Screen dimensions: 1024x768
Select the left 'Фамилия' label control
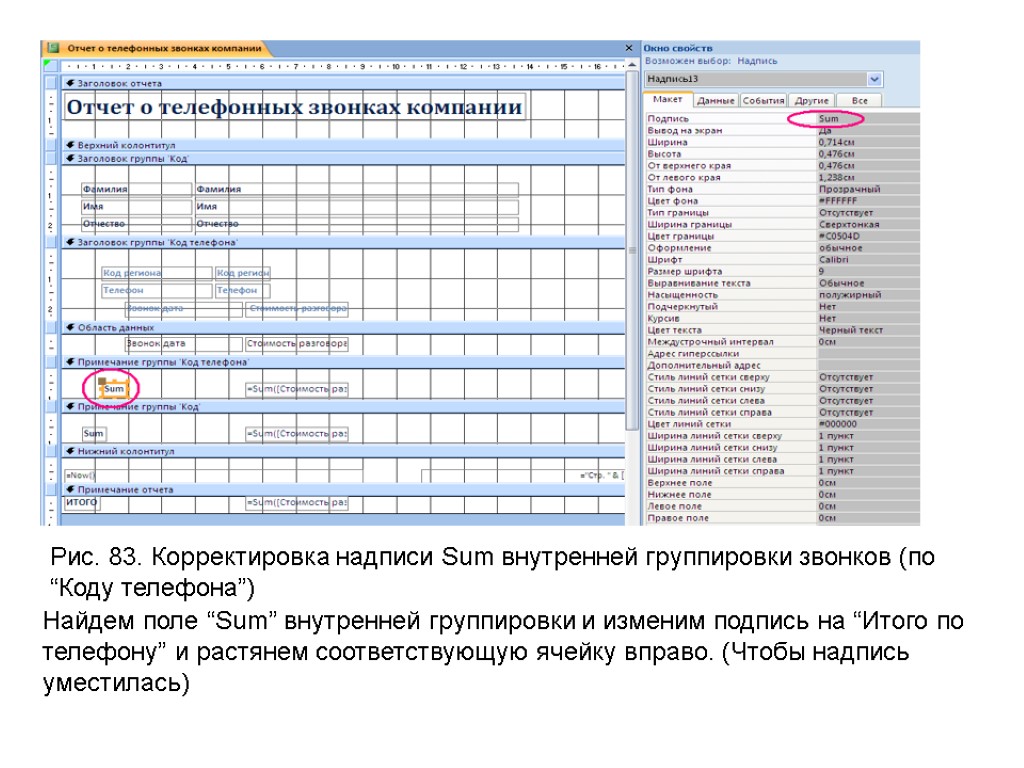click(x=136, y=189)
